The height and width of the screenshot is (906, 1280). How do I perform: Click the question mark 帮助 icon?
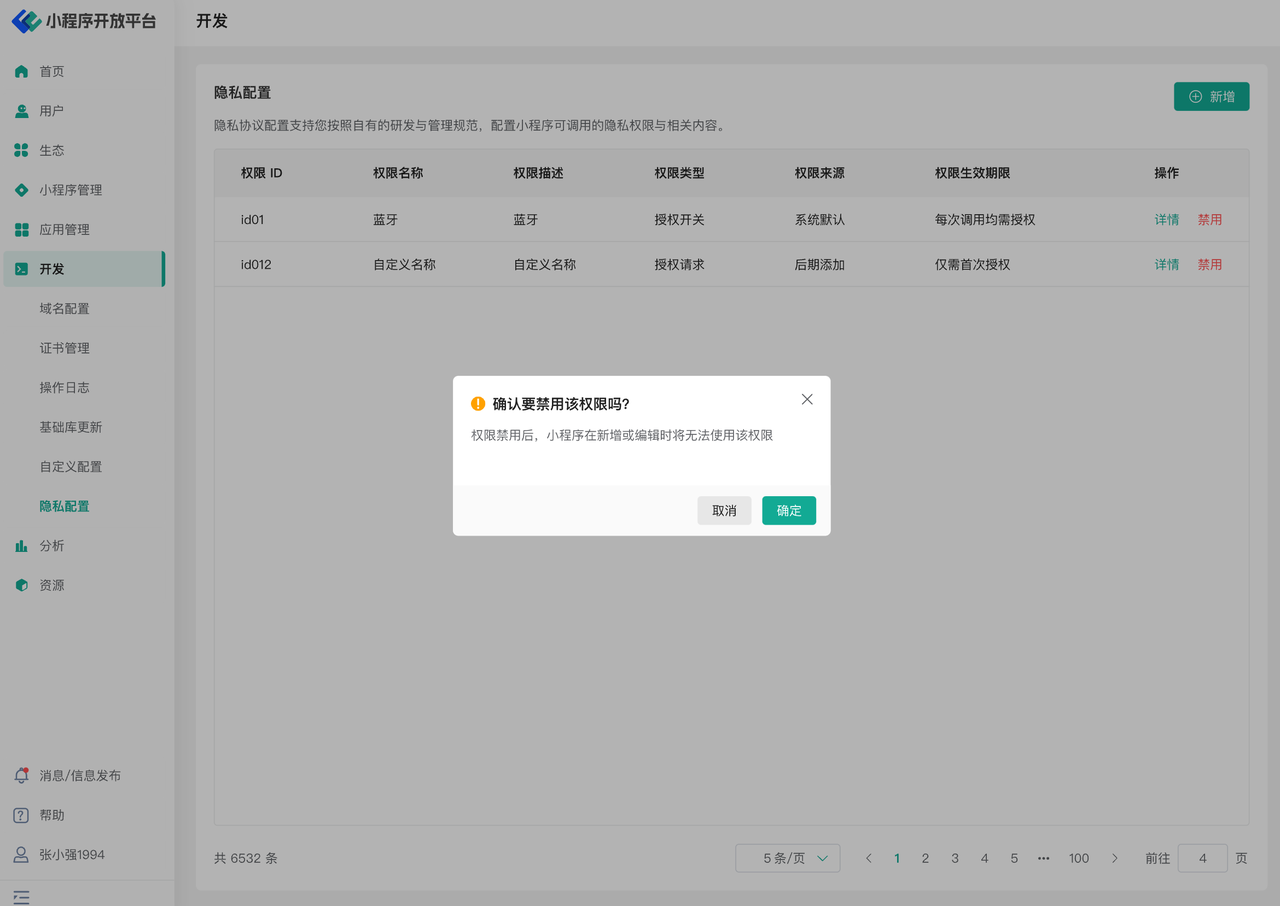pos(21,815)
